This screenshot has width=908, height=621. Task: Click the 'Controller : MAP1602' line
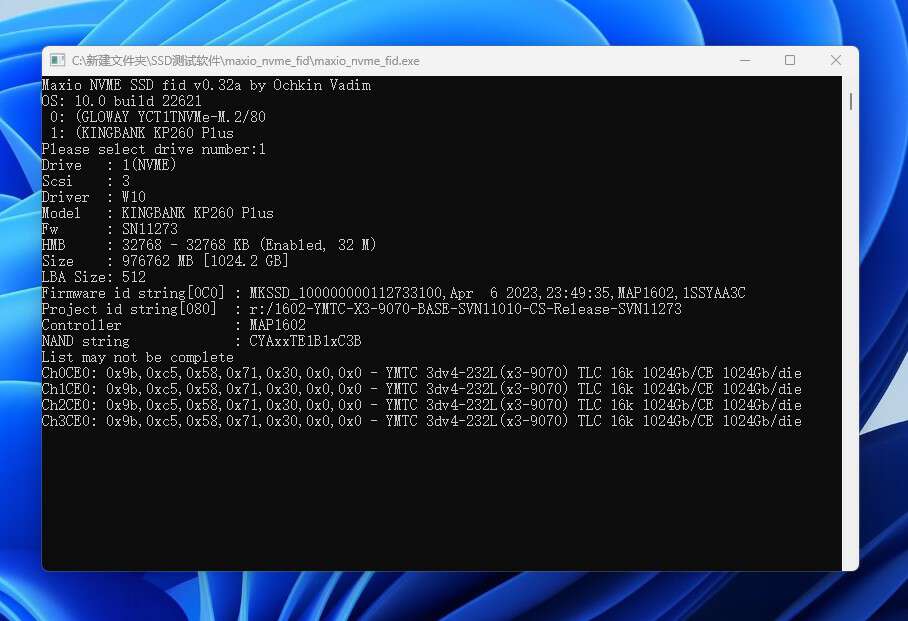174,325
